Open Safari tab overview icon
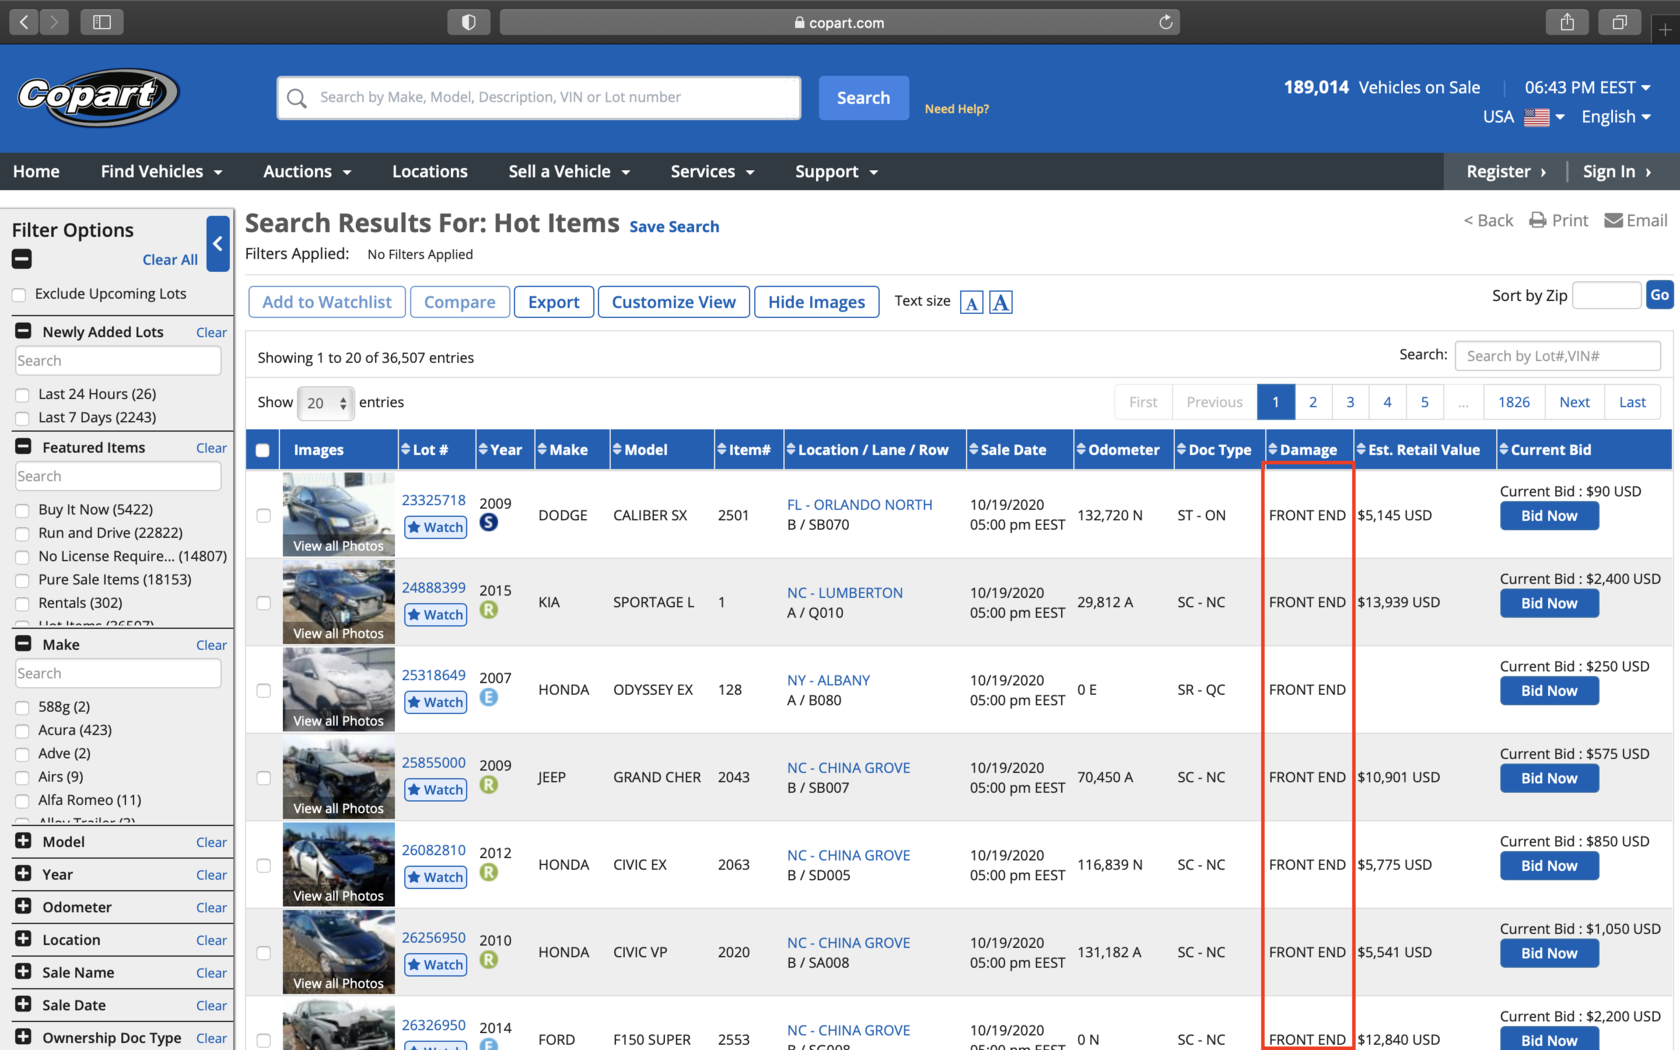Image resolution: width=1680 pixels, height=1050 pixels. pyautogui.click(x=1619, y=22)
